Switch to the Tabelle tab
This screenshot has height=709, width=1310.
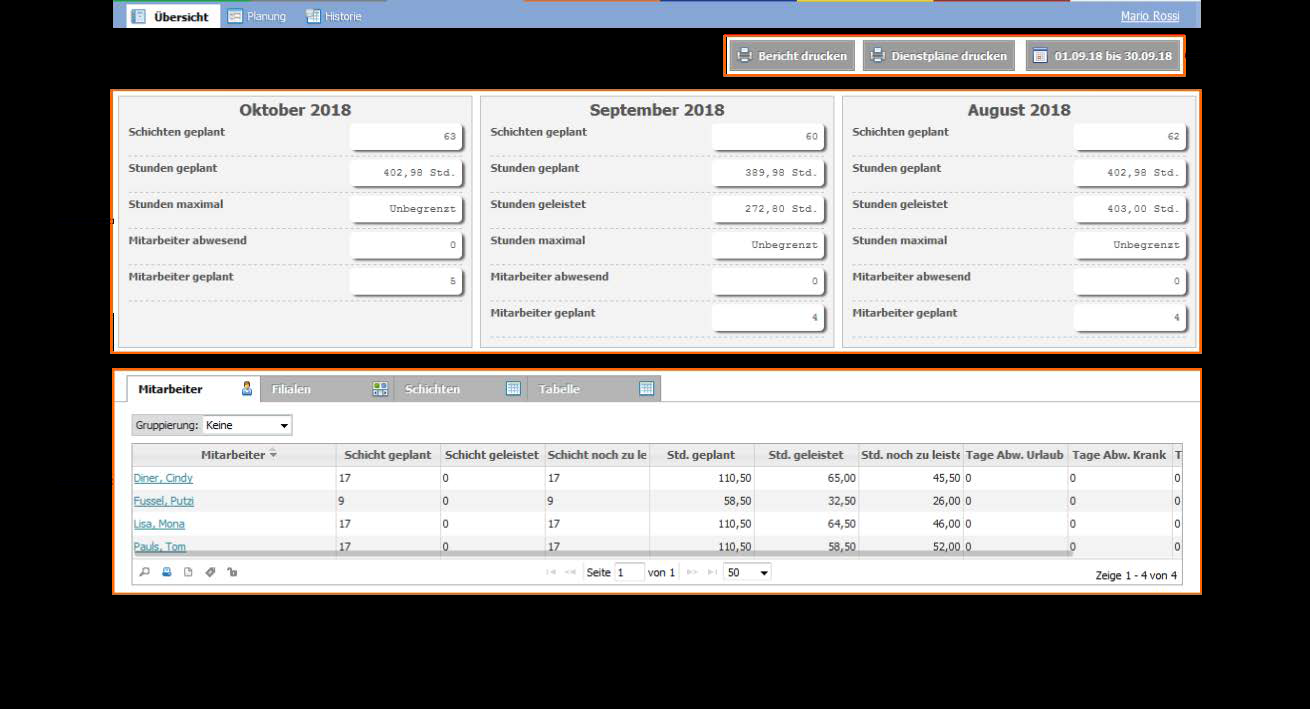click(594, 389)
